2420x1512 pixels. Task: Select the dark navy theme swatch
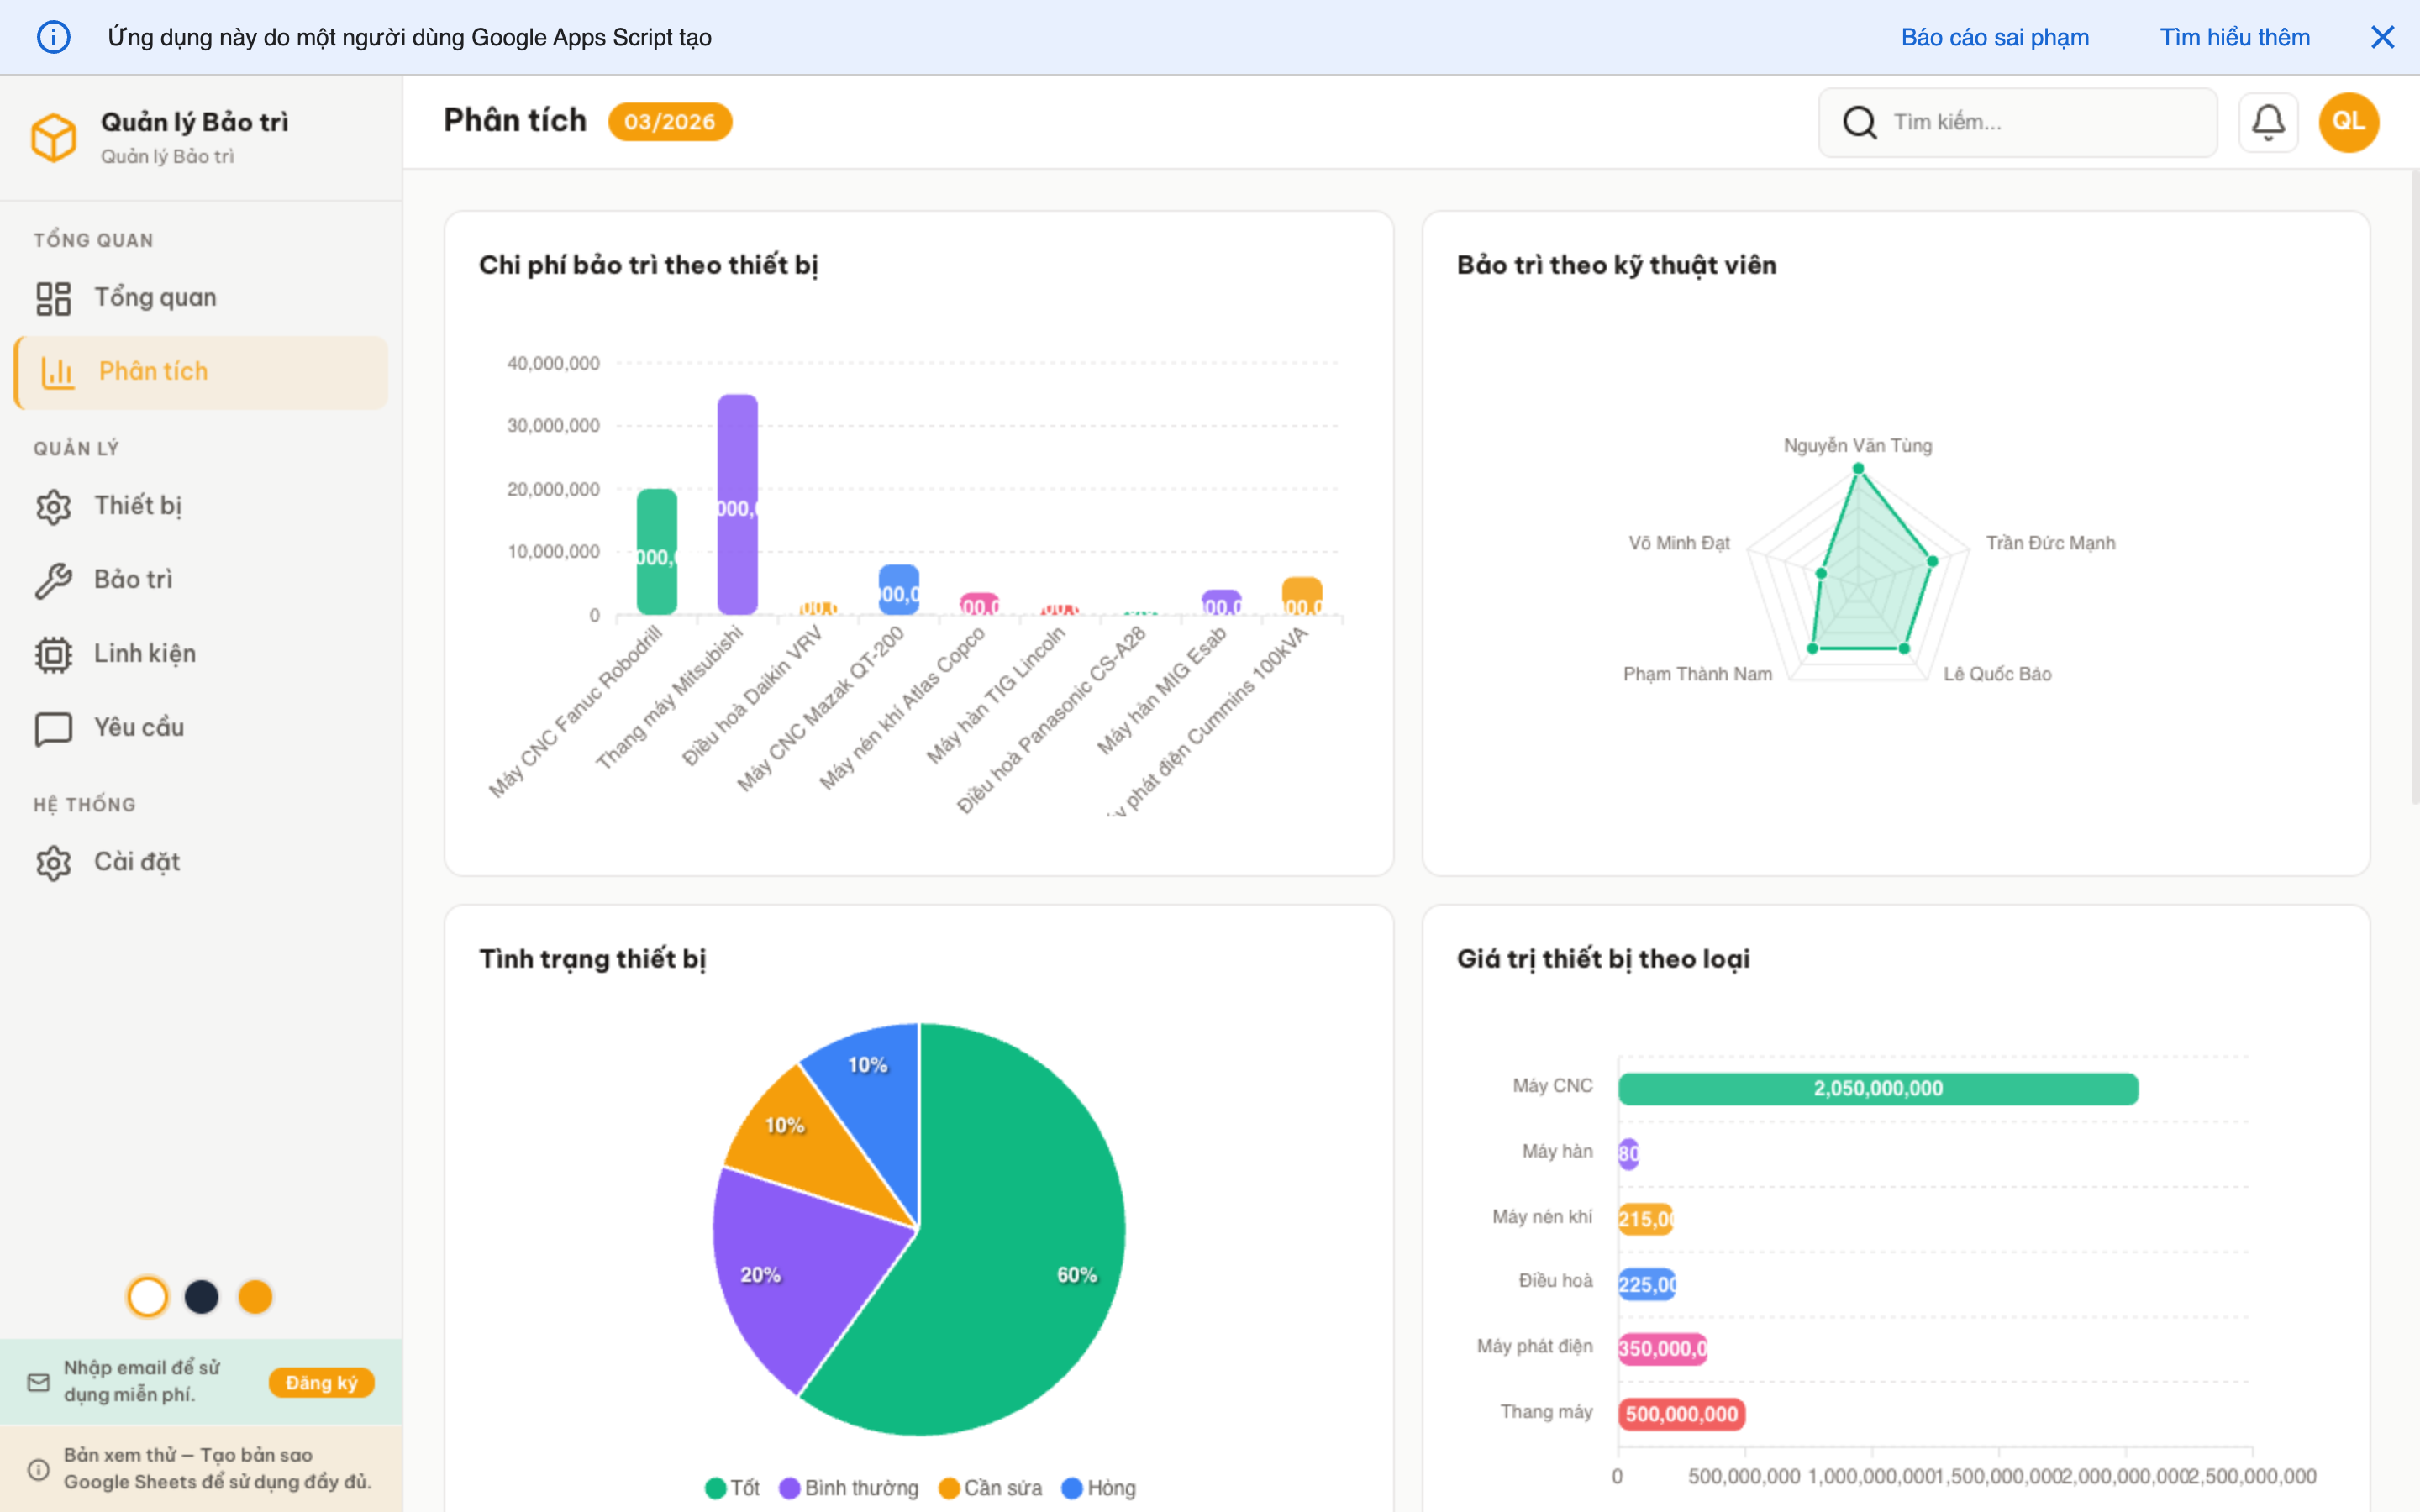point(201,1297)
